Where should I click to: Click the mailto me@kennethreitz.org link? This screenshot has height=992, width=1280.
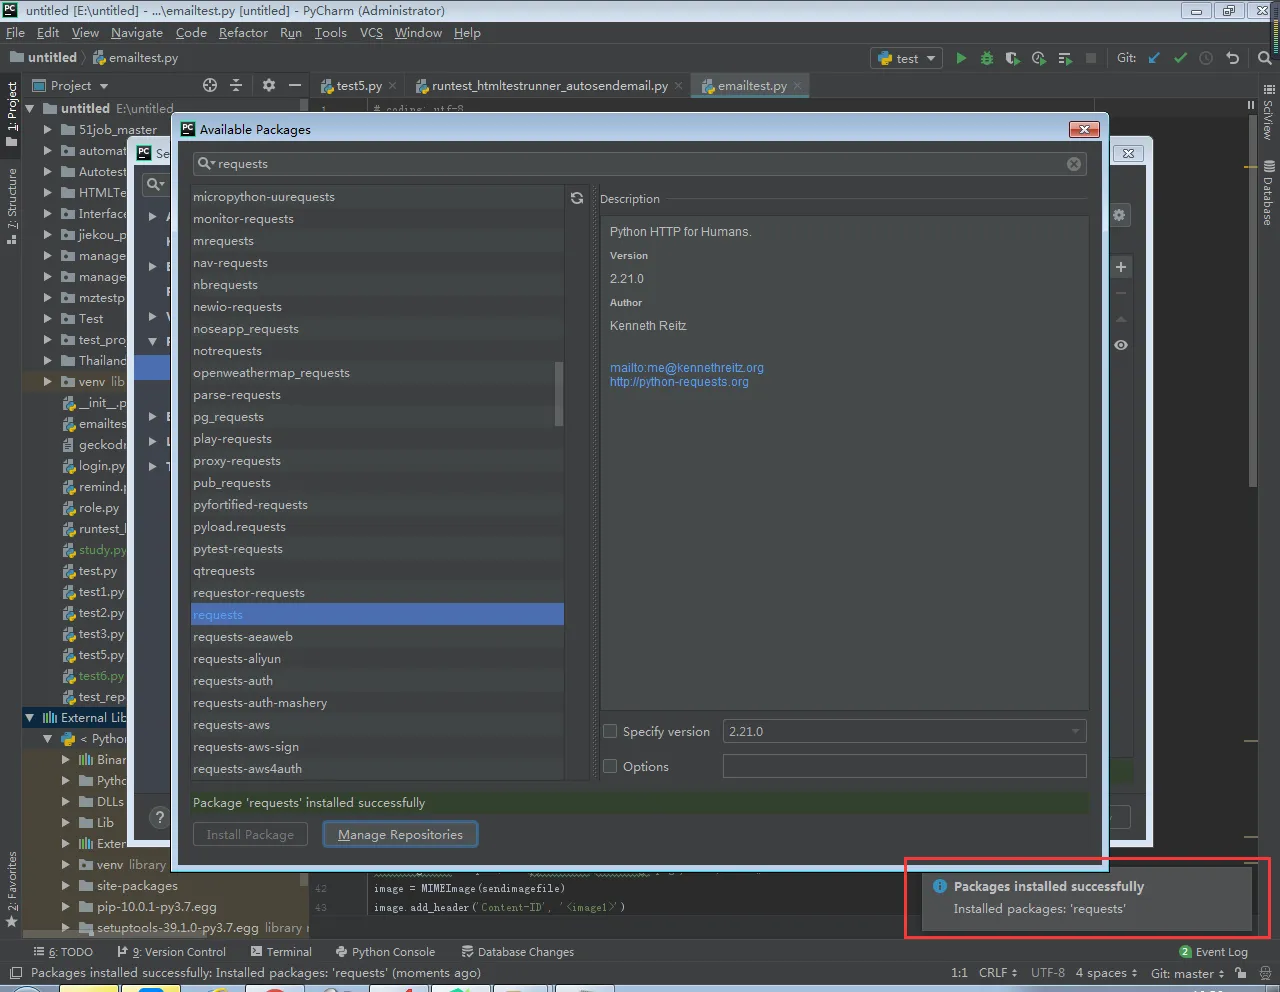click(686, 368)
